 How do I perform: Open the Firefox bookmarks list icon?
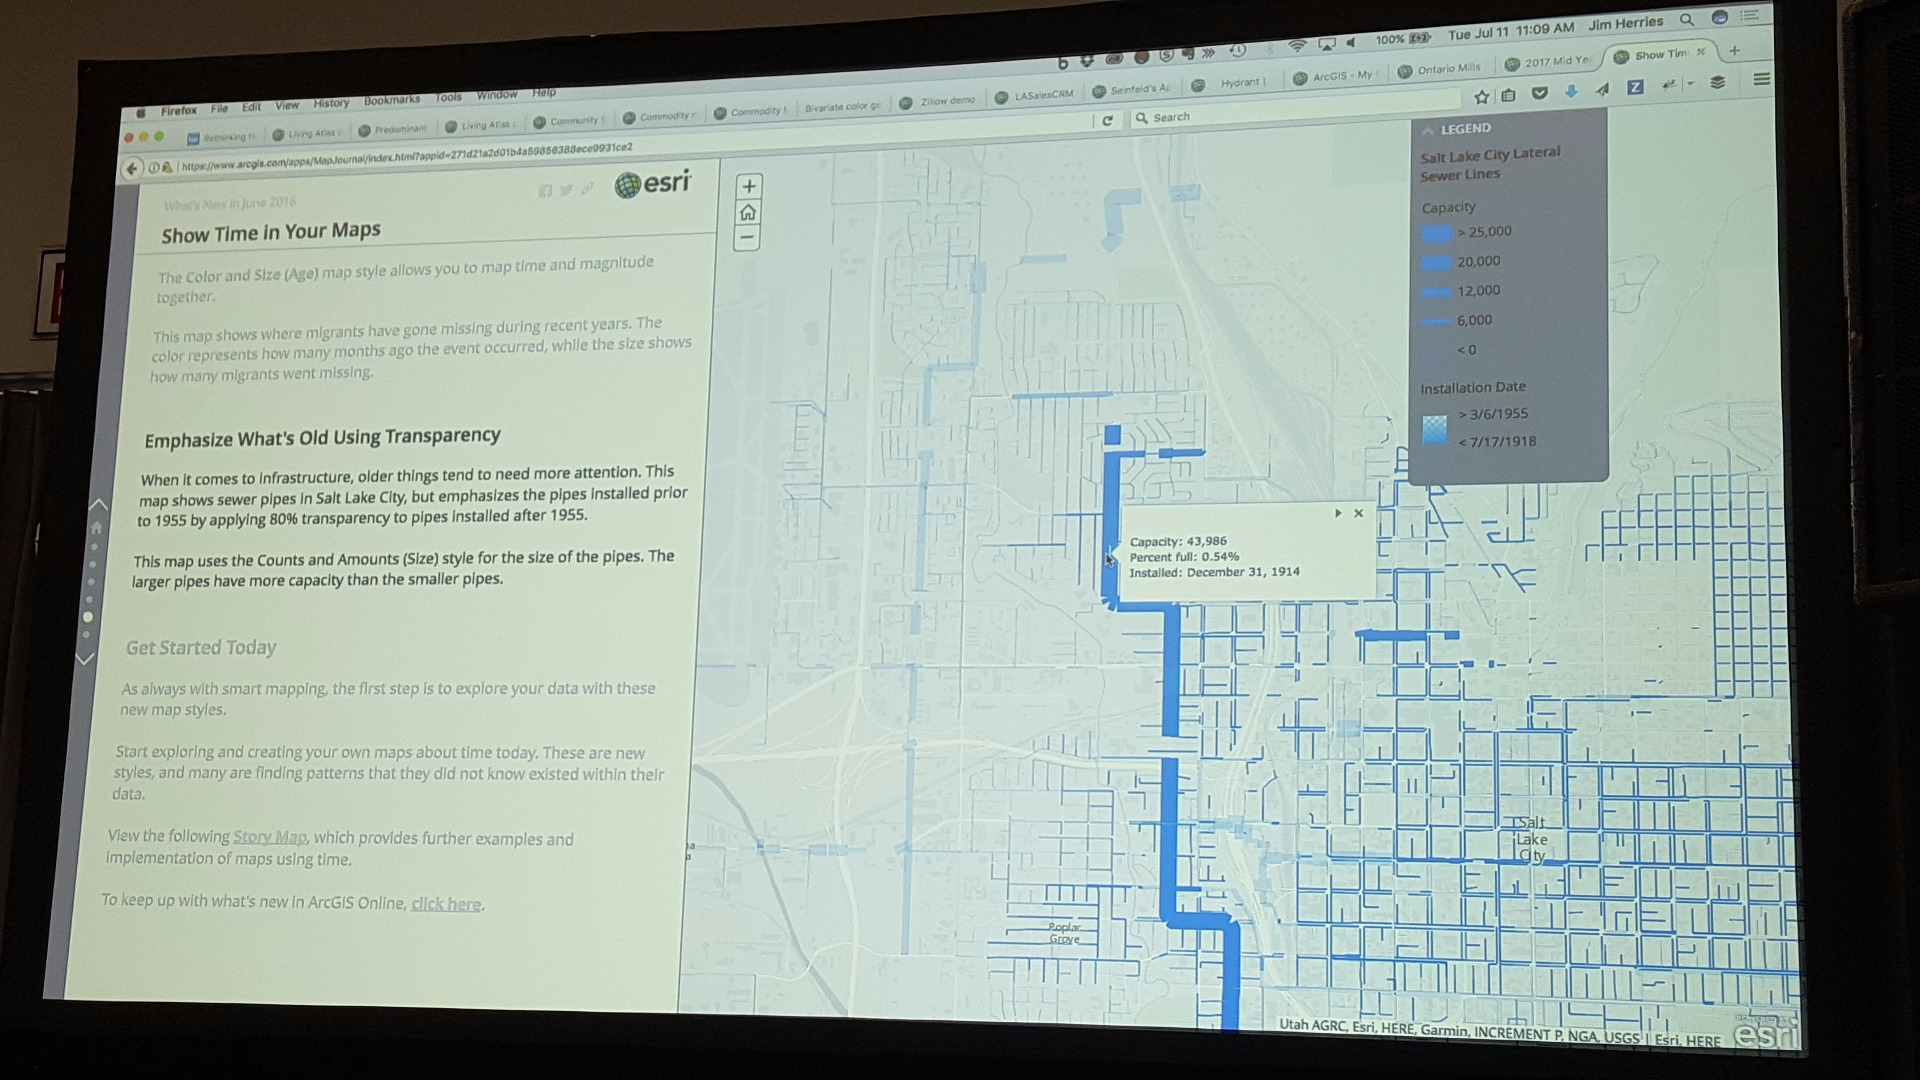click(1509, 95)
